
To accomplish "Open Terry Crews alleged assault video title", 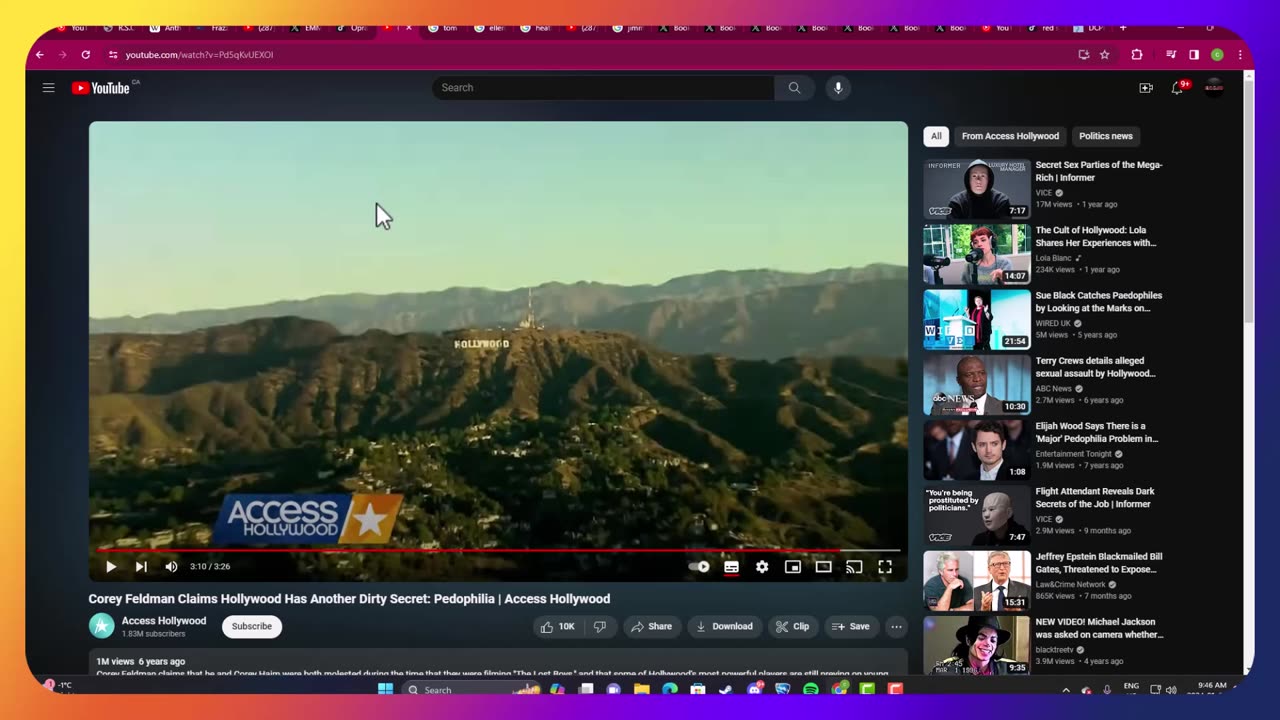I will [1096, 367].
